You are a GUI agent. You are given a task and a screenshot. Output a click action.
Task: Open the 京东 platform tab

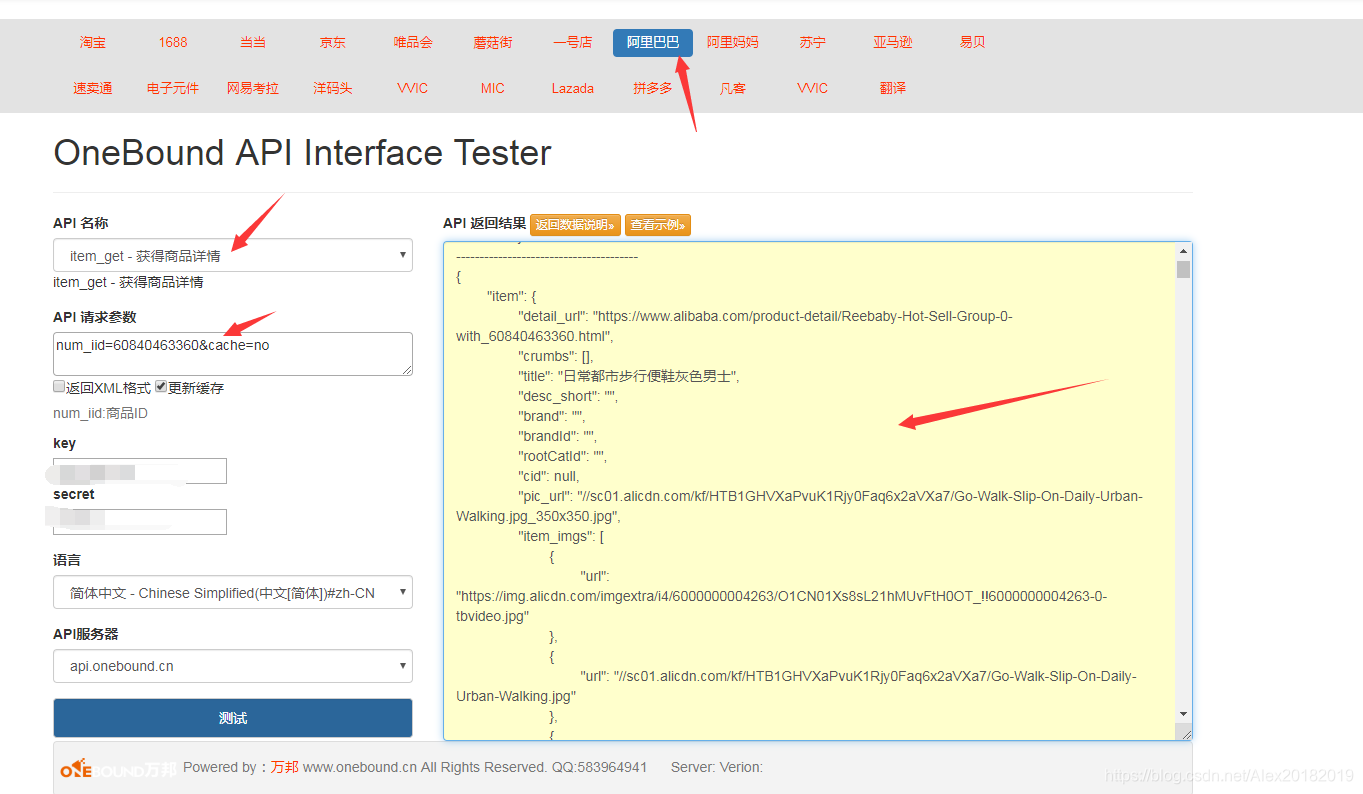click(333, 42)
